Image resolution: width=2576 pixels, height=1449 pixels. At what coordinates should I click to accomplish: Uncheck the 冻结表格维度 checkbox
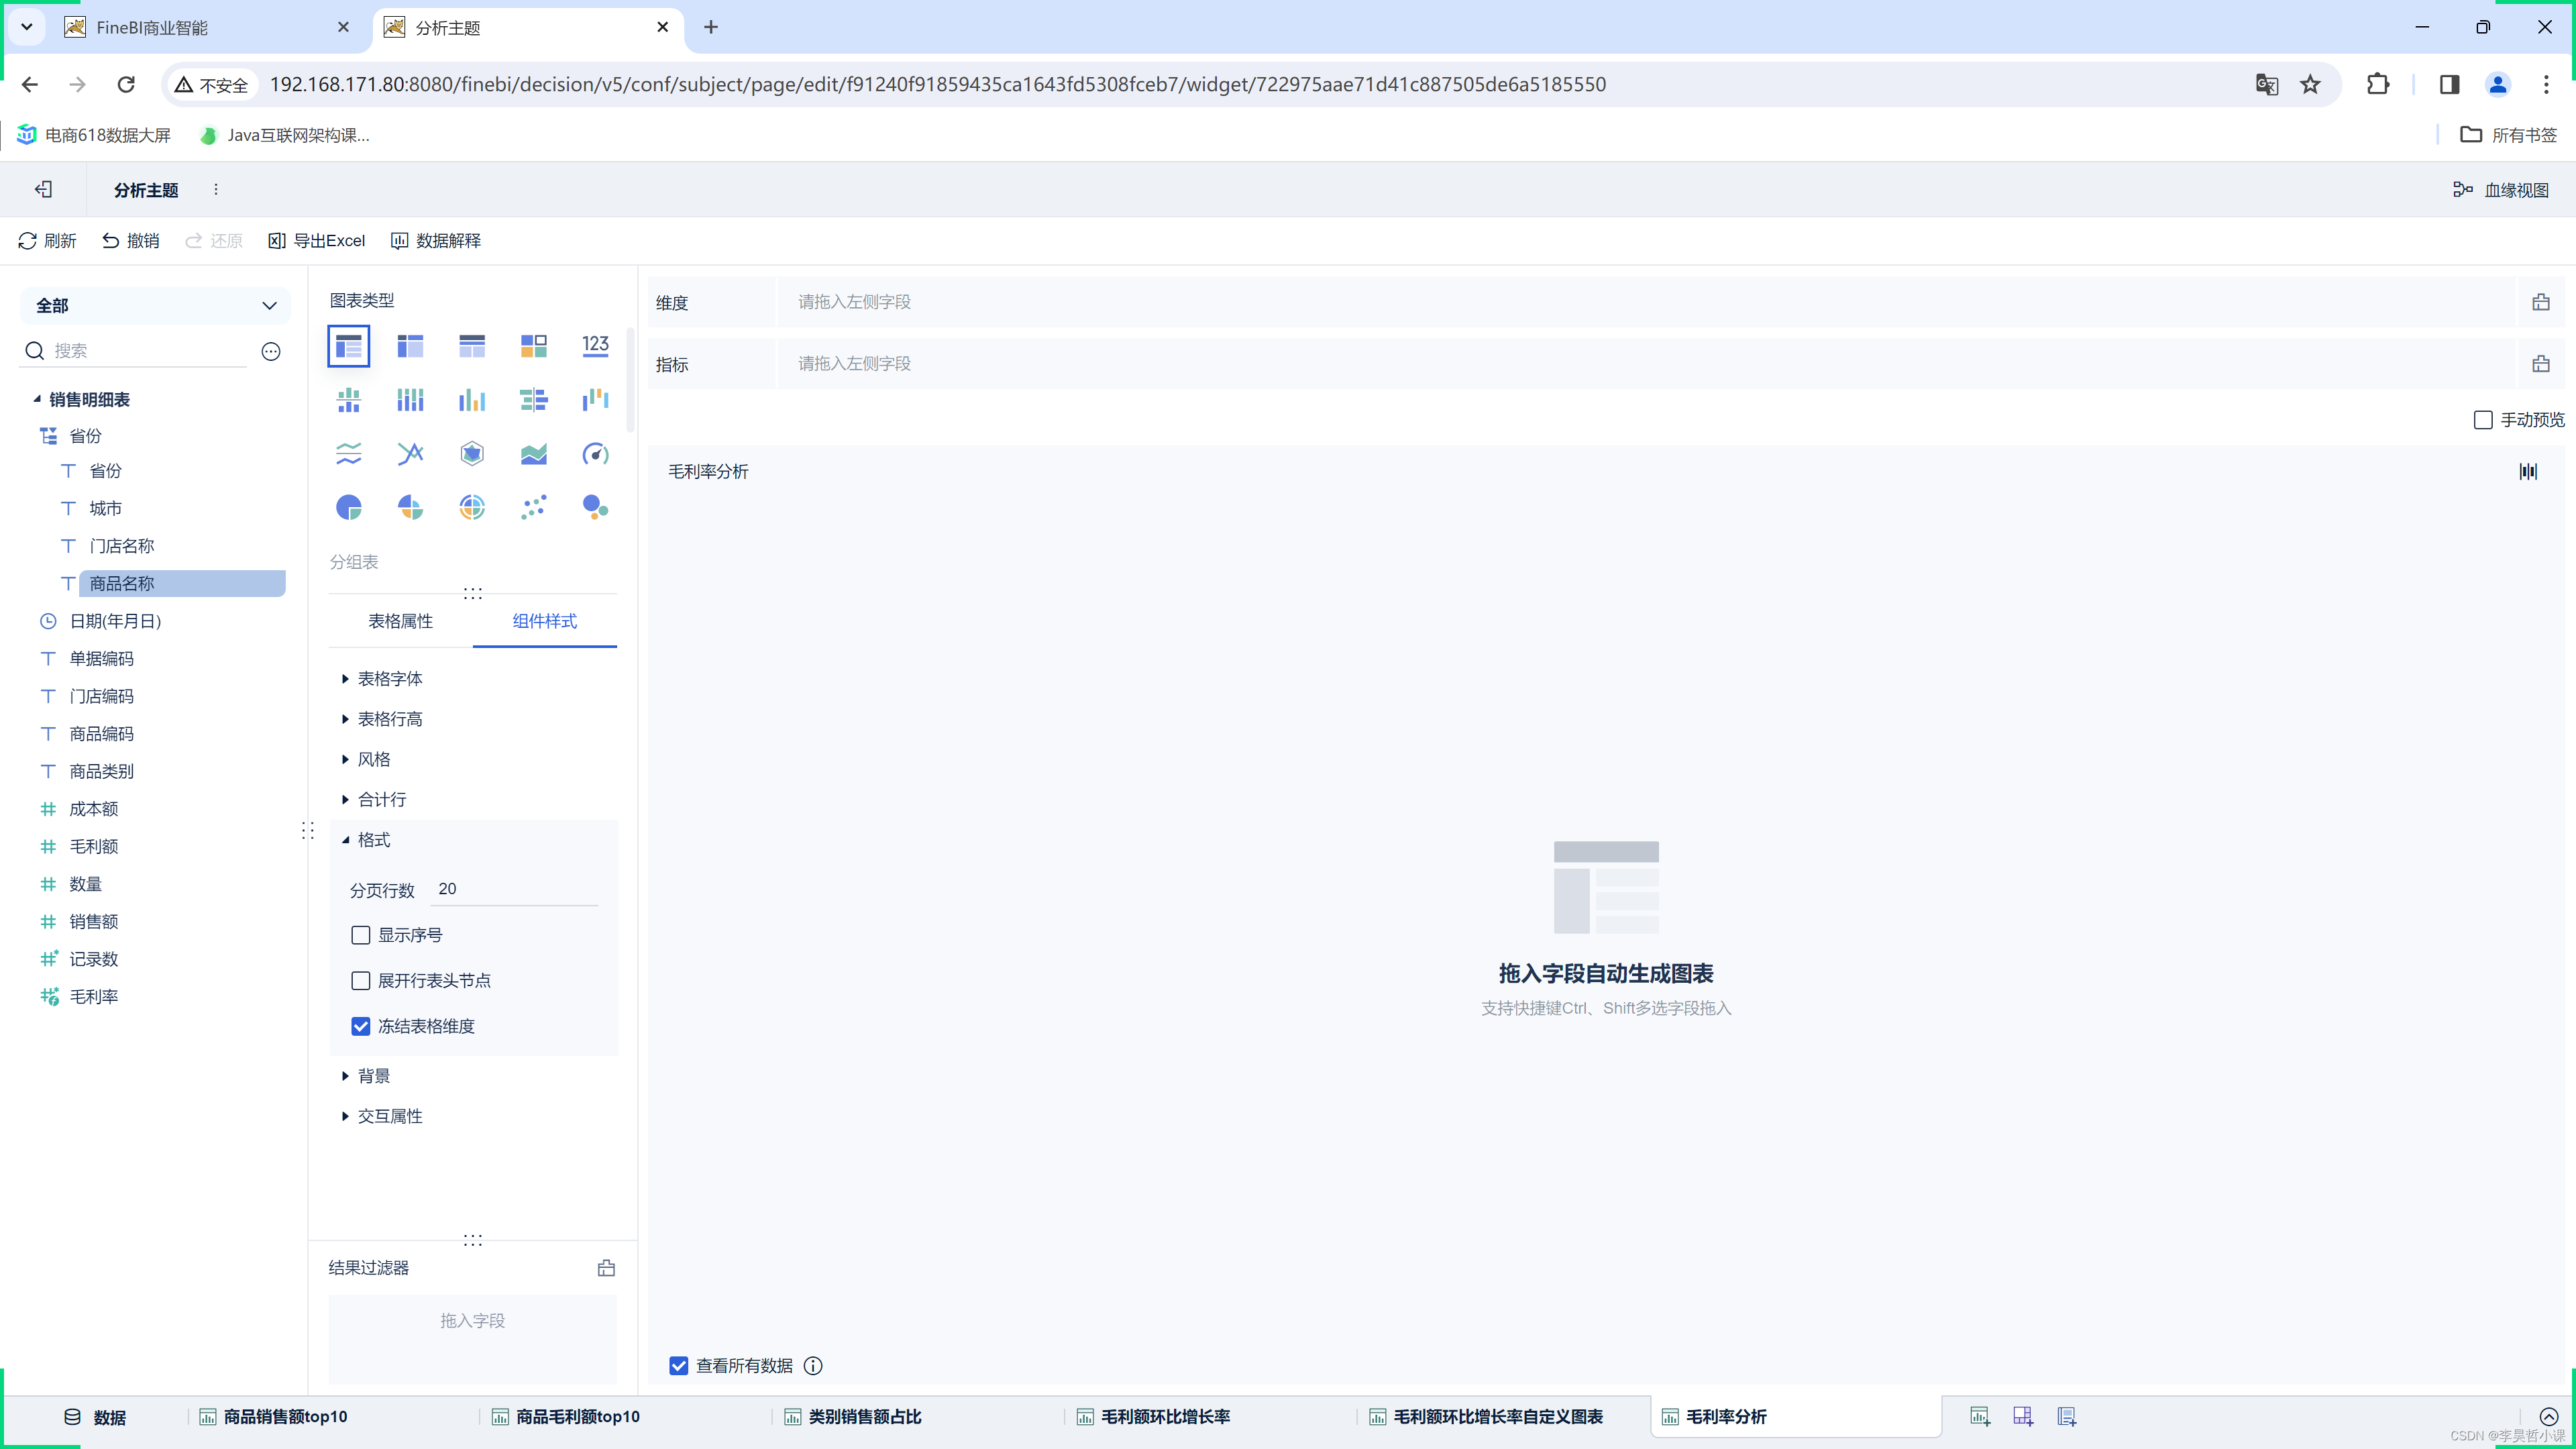pyautogui.click(x=361, y=1026)
